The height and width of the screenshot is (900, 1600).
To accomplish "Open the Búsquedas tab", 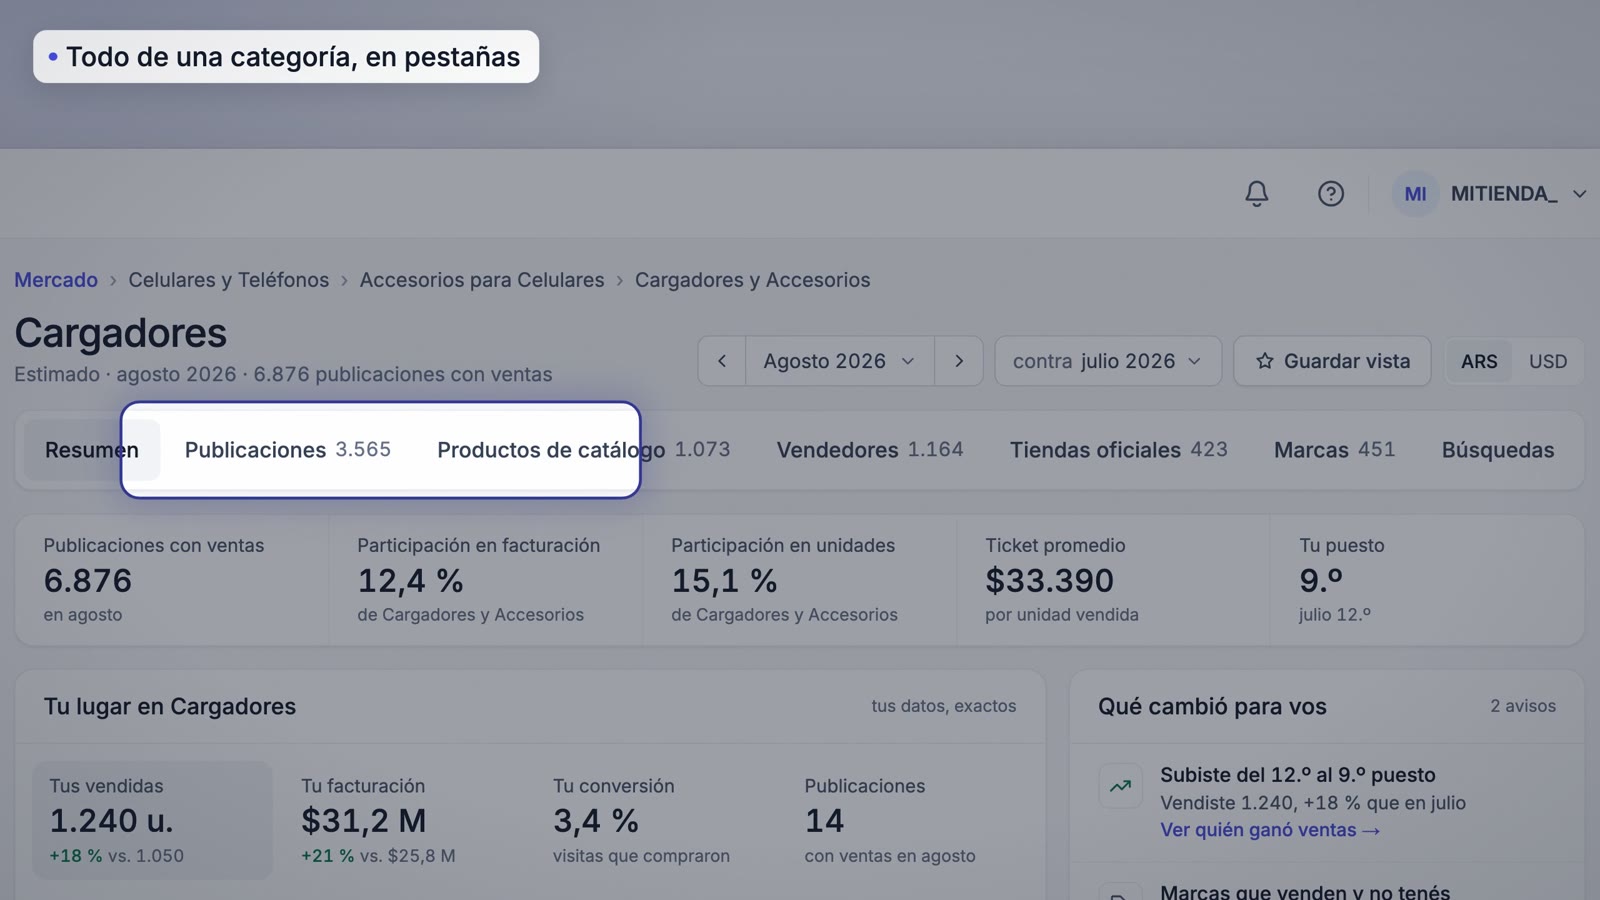I will pyautogui.click(x=1498, y=450).
